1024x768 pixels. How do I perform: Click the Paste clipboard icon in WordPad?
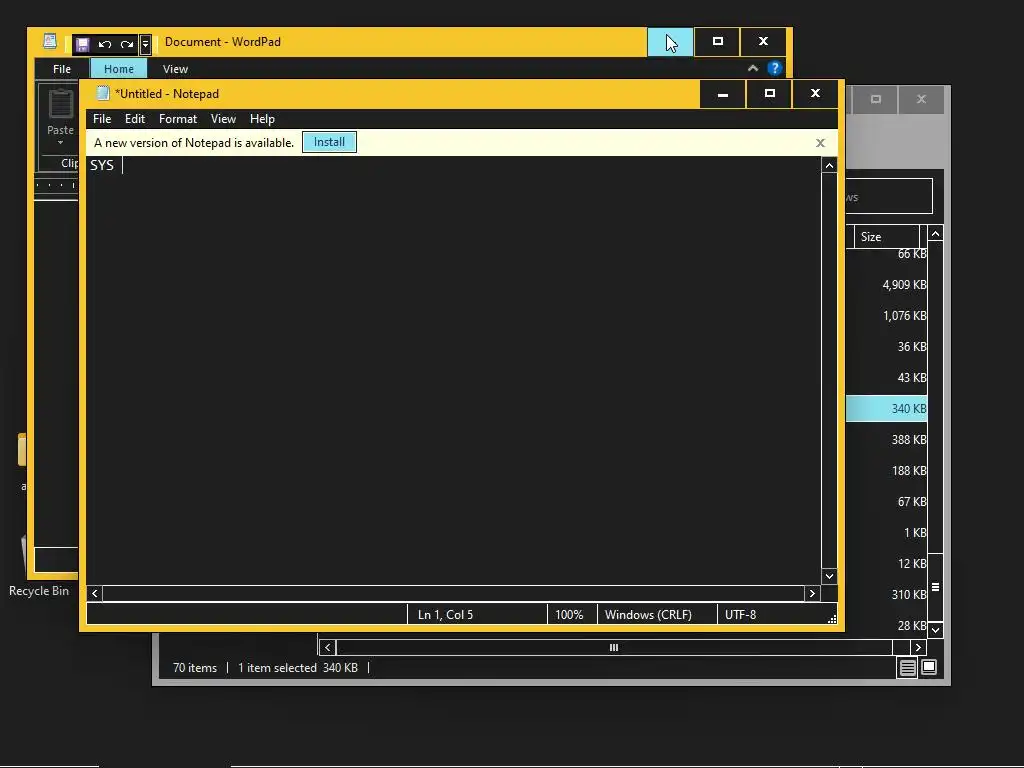point(61,104)
